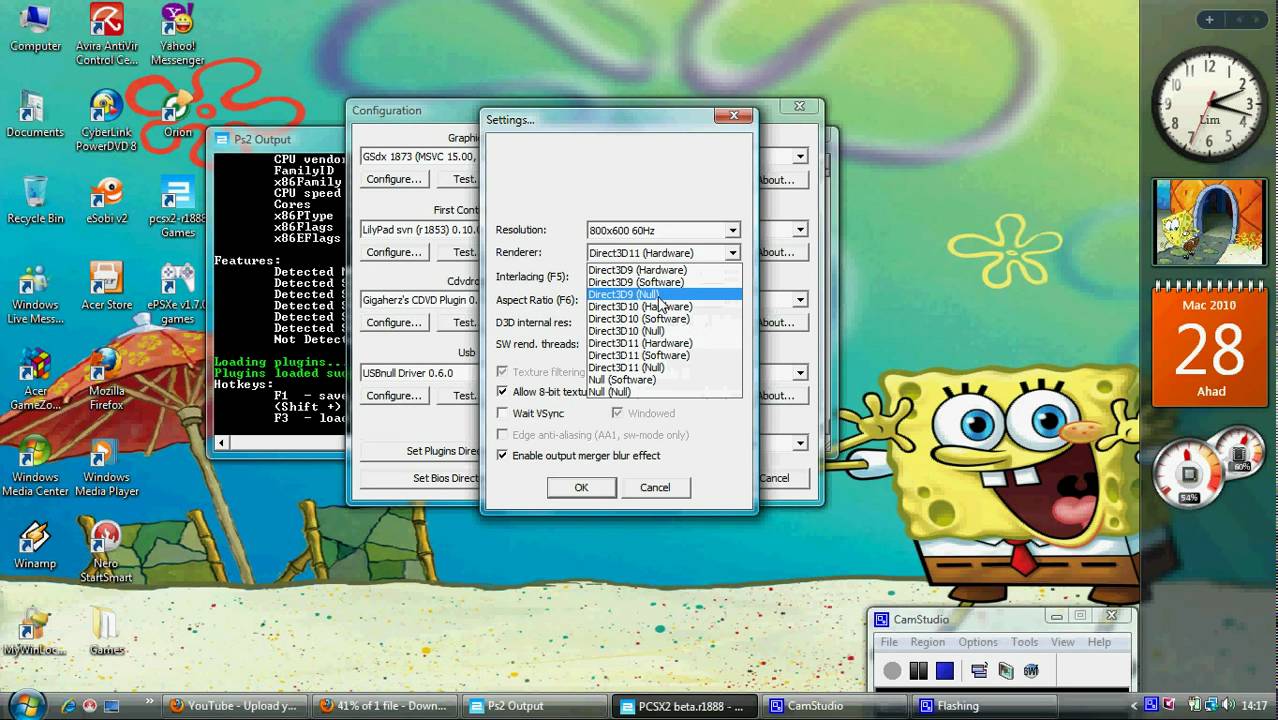
Task: Toggle Enable output merger blur effect
Action: point(502,455)
